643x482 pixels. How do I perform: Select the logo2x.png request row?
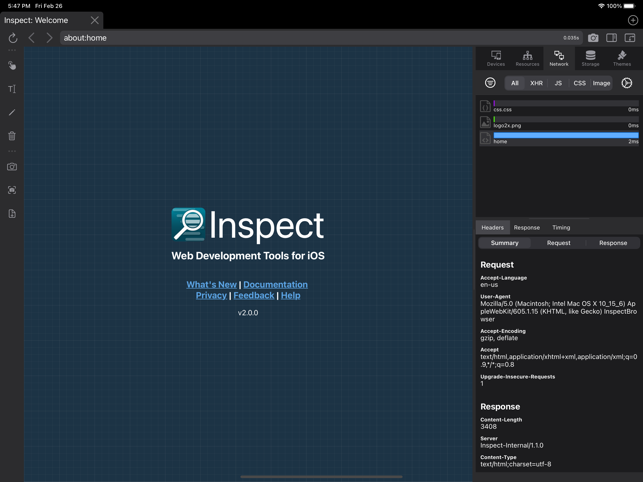point(559,122)
